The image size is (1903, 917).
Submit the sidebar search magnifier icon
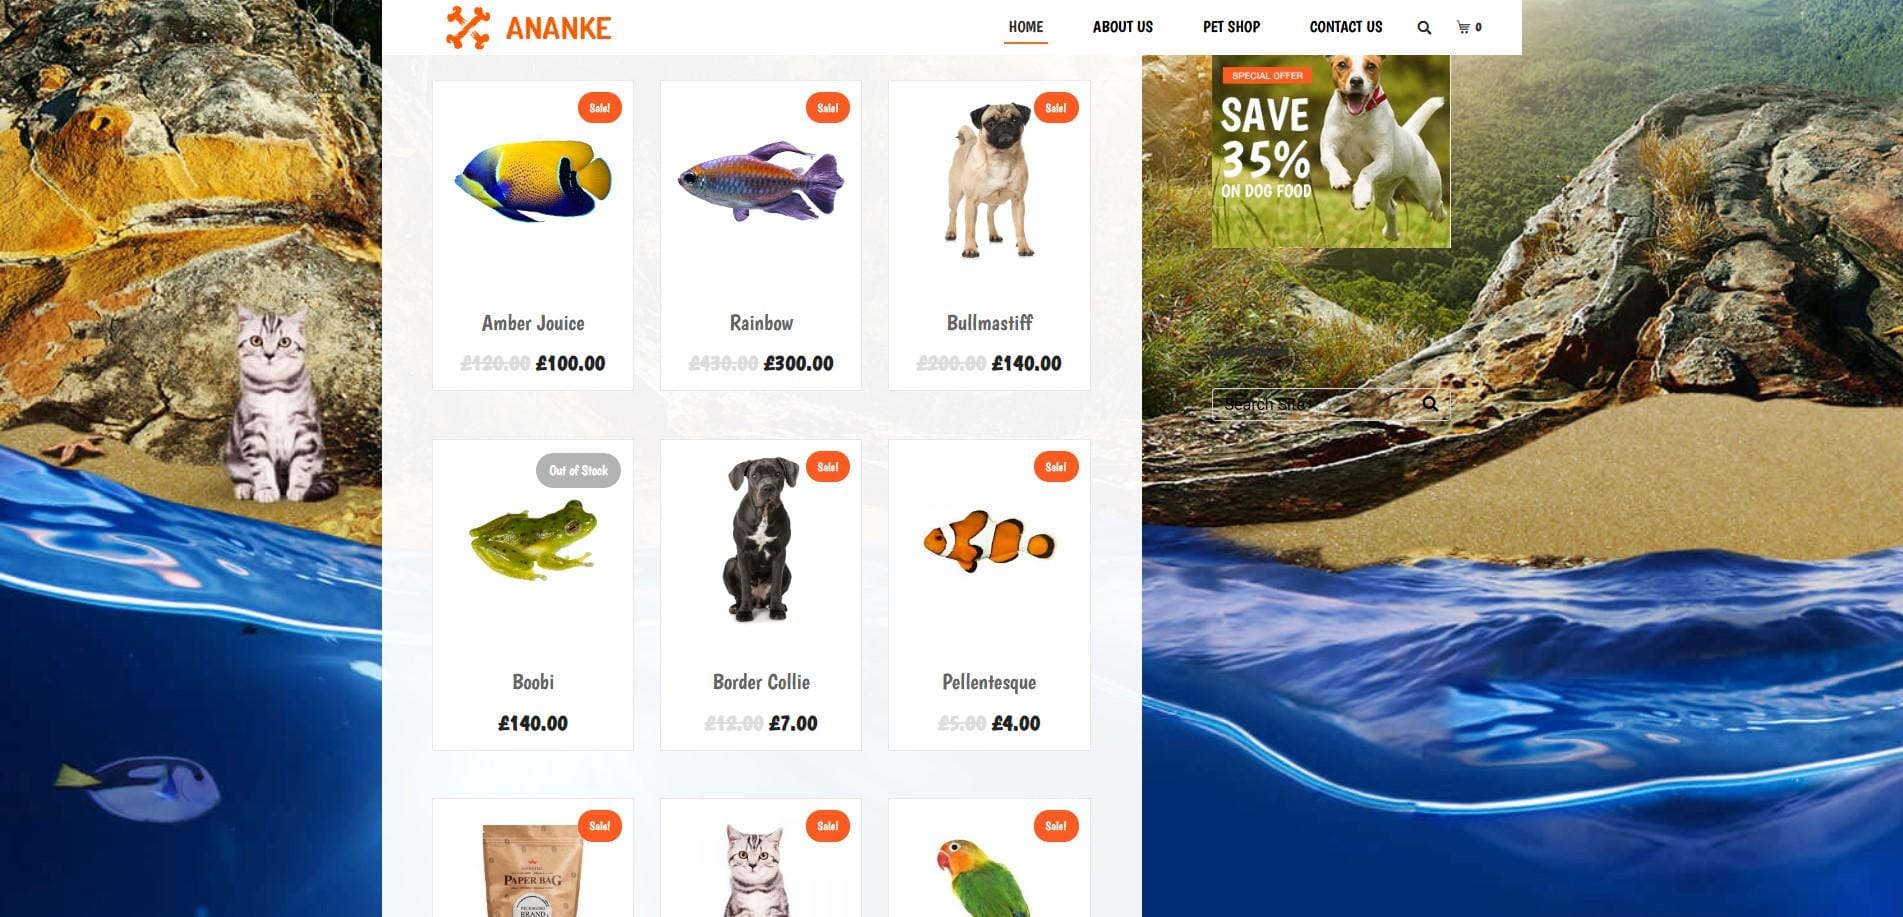[1430, 404]
